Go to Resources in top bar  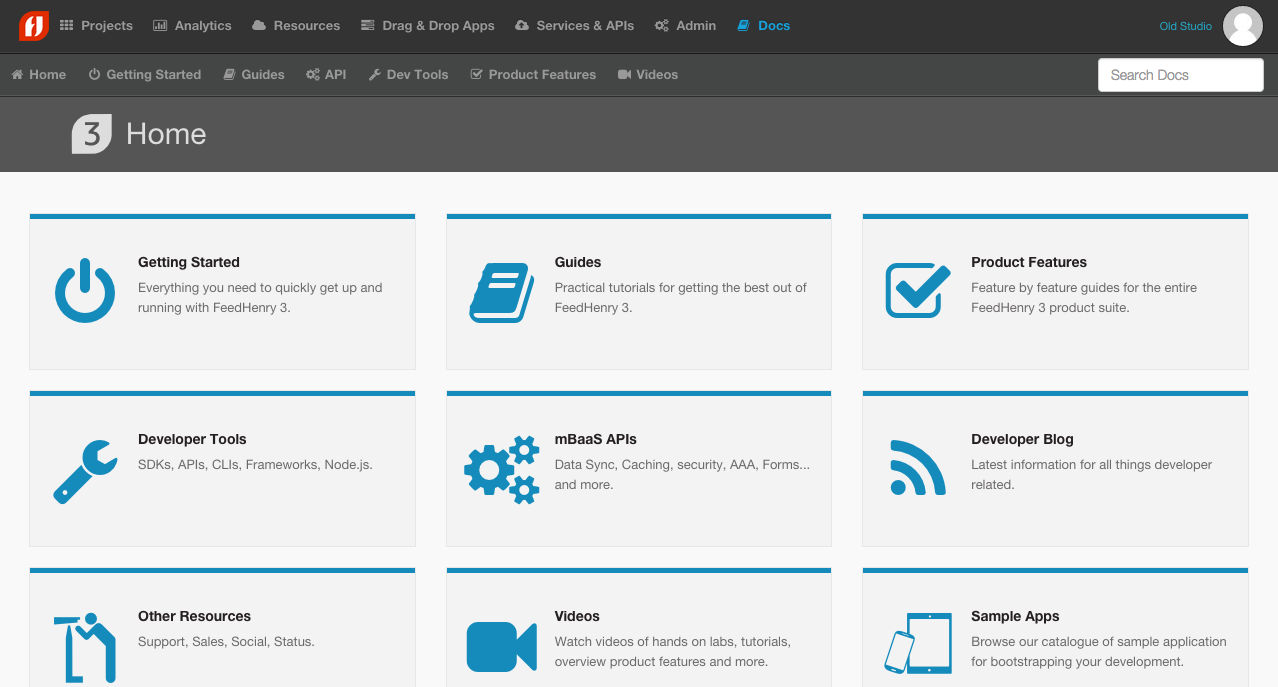pyautogui.click(x=296, y=26)
